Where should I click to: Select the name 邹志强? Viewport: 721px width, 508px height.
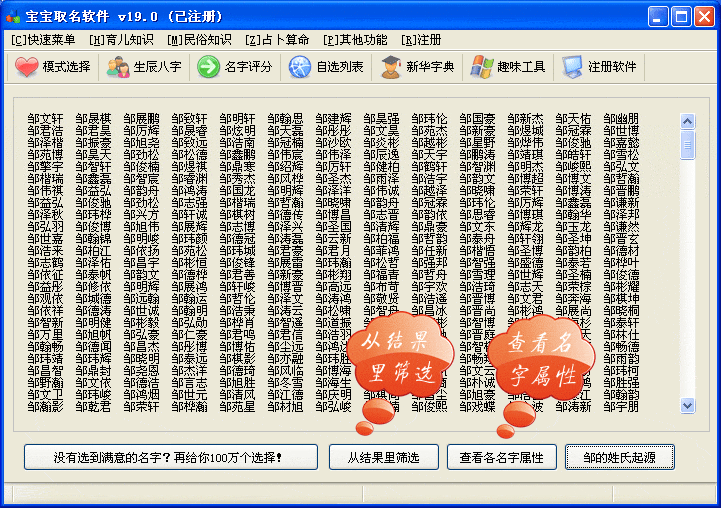189,203
